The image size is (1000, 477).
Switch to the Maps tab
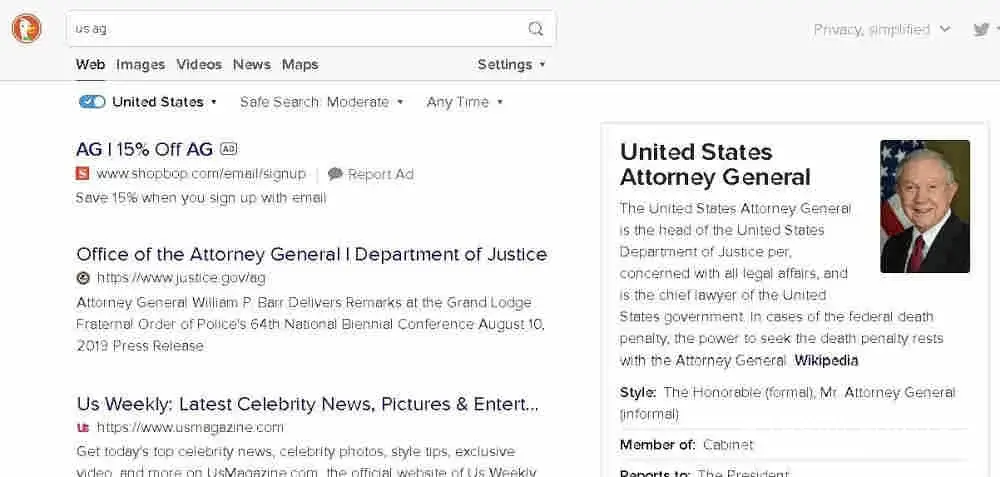(300, 64)
